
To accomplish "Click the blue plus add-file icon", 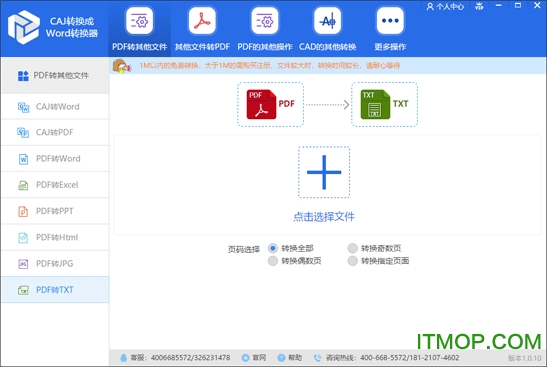I will coord(324,172).
